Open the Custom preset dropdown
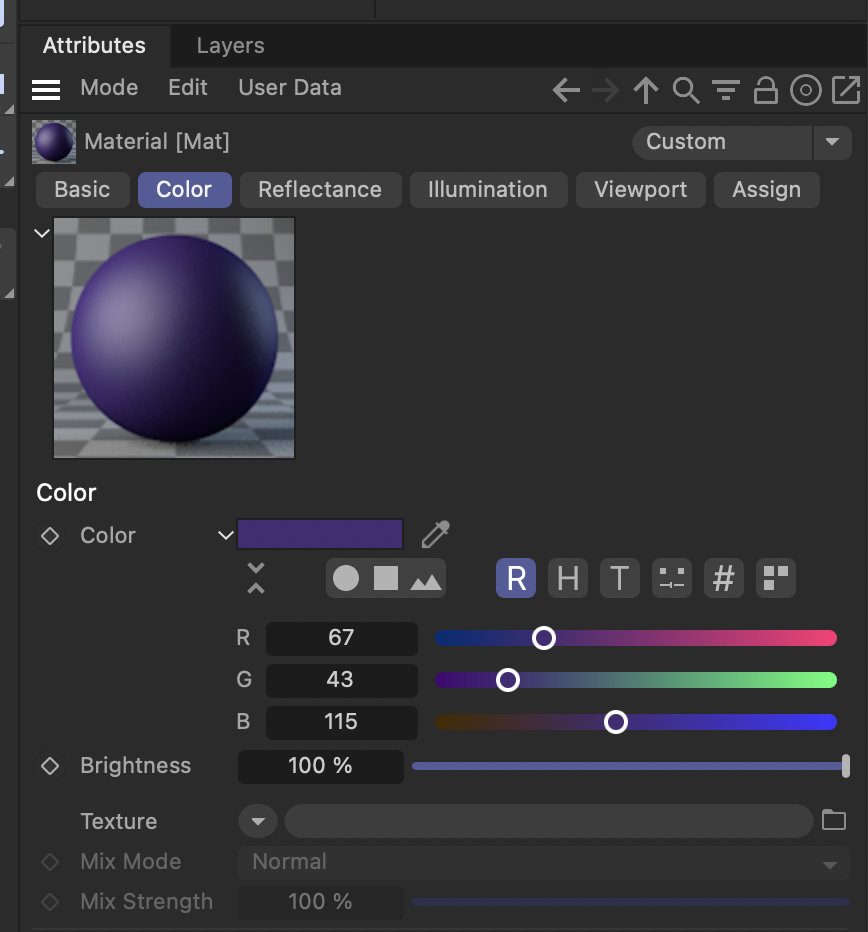The height and width of the screenshot is (932, 868). 833,142
